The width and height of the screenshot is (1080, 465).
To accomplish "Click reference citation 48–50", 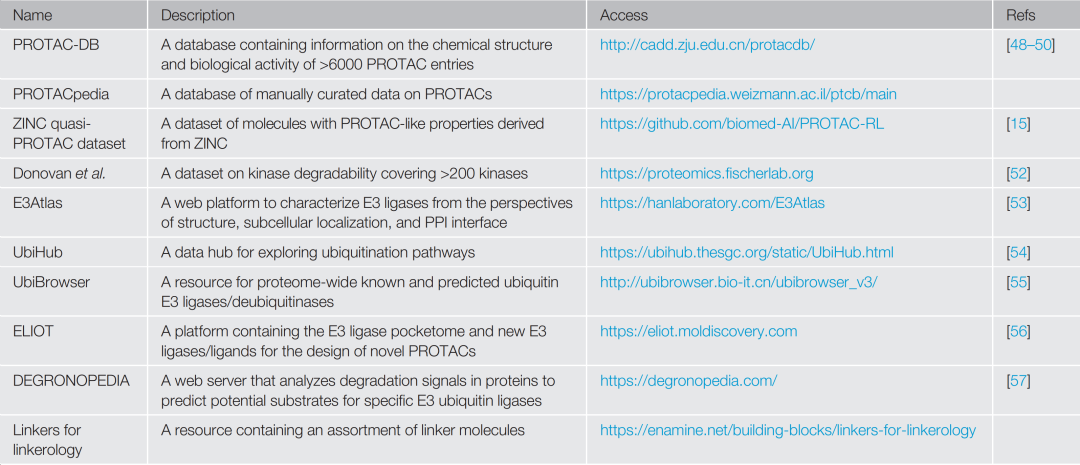I will click(1030, 45).
